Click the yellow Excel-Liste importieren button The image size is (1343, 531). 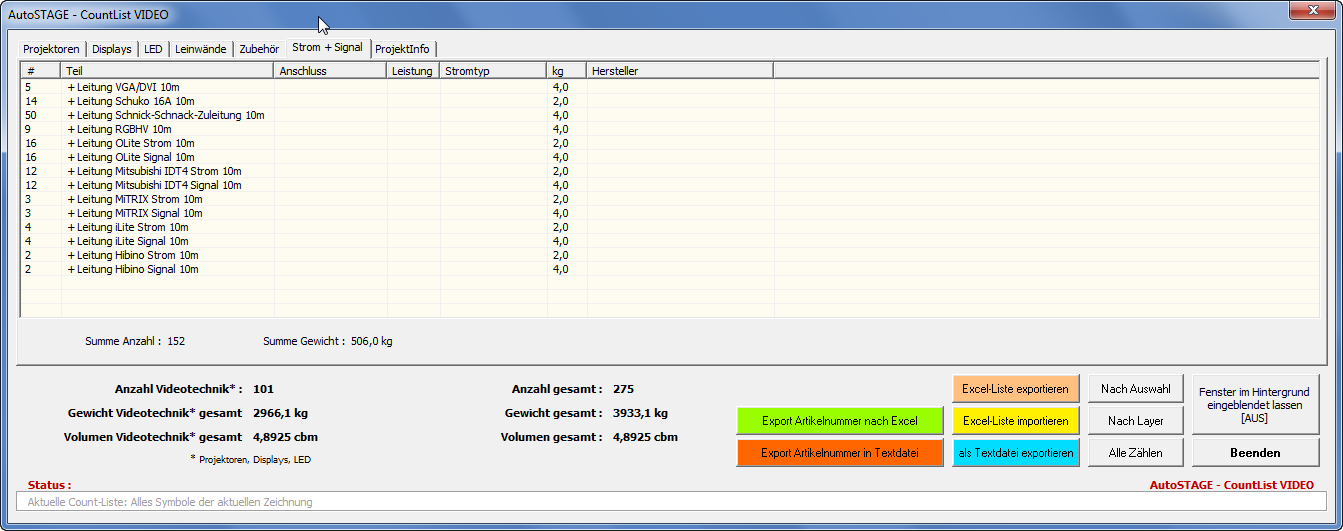(x=1015, y=421)
